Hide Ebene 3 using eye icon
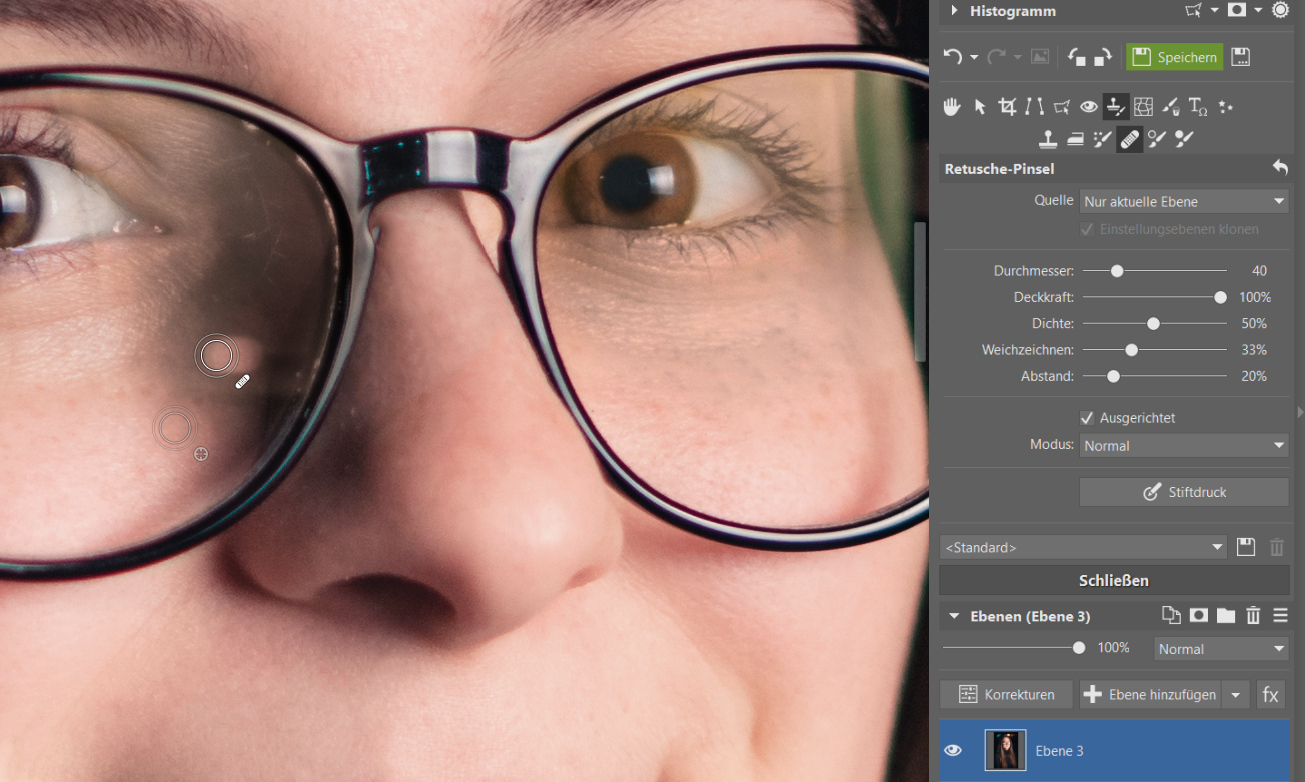The image size is (1305, 782). pyautogui.click(x=953, y=750)
